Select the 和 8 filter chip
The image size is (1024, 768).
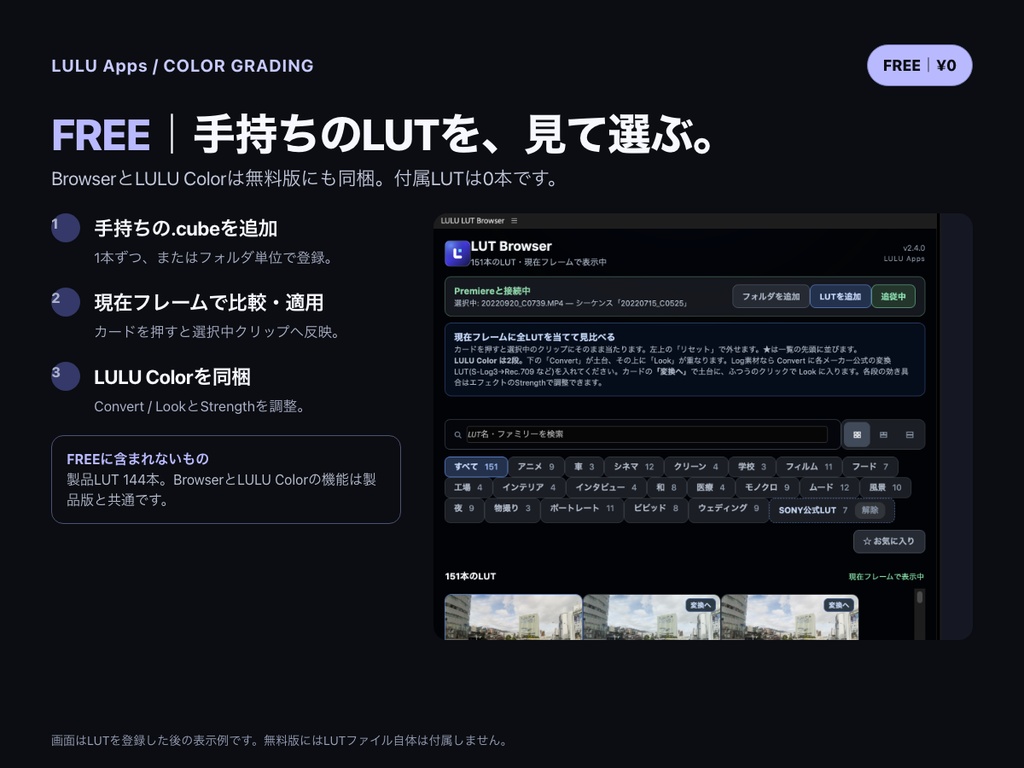pos(666,488)
